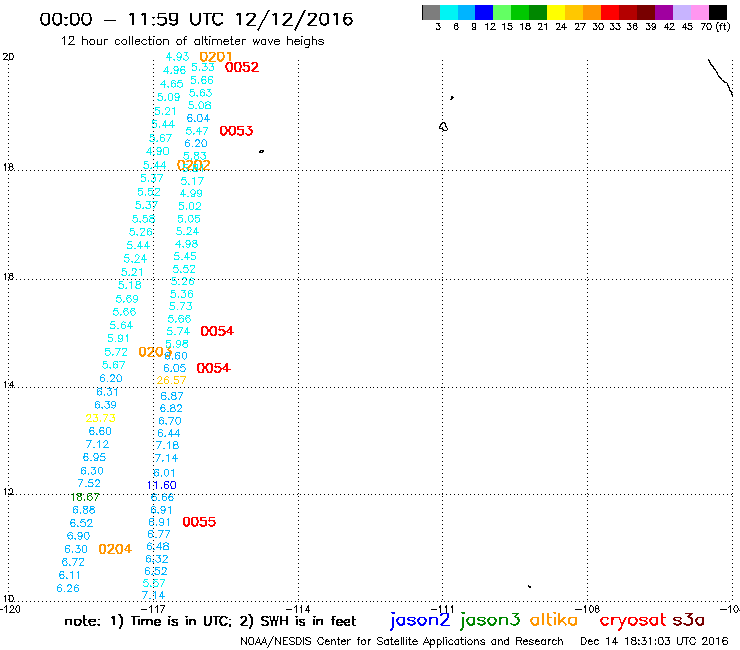Click the wave height value 7.18
740x650 pixels.
point(167,445)
